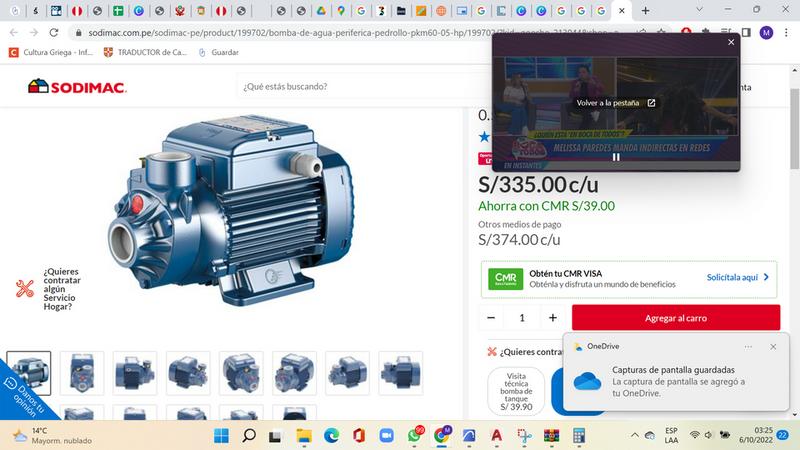The image size is (800, 450).
Task: Open Microsoft Office from taskbar
Action: (359, 436)
